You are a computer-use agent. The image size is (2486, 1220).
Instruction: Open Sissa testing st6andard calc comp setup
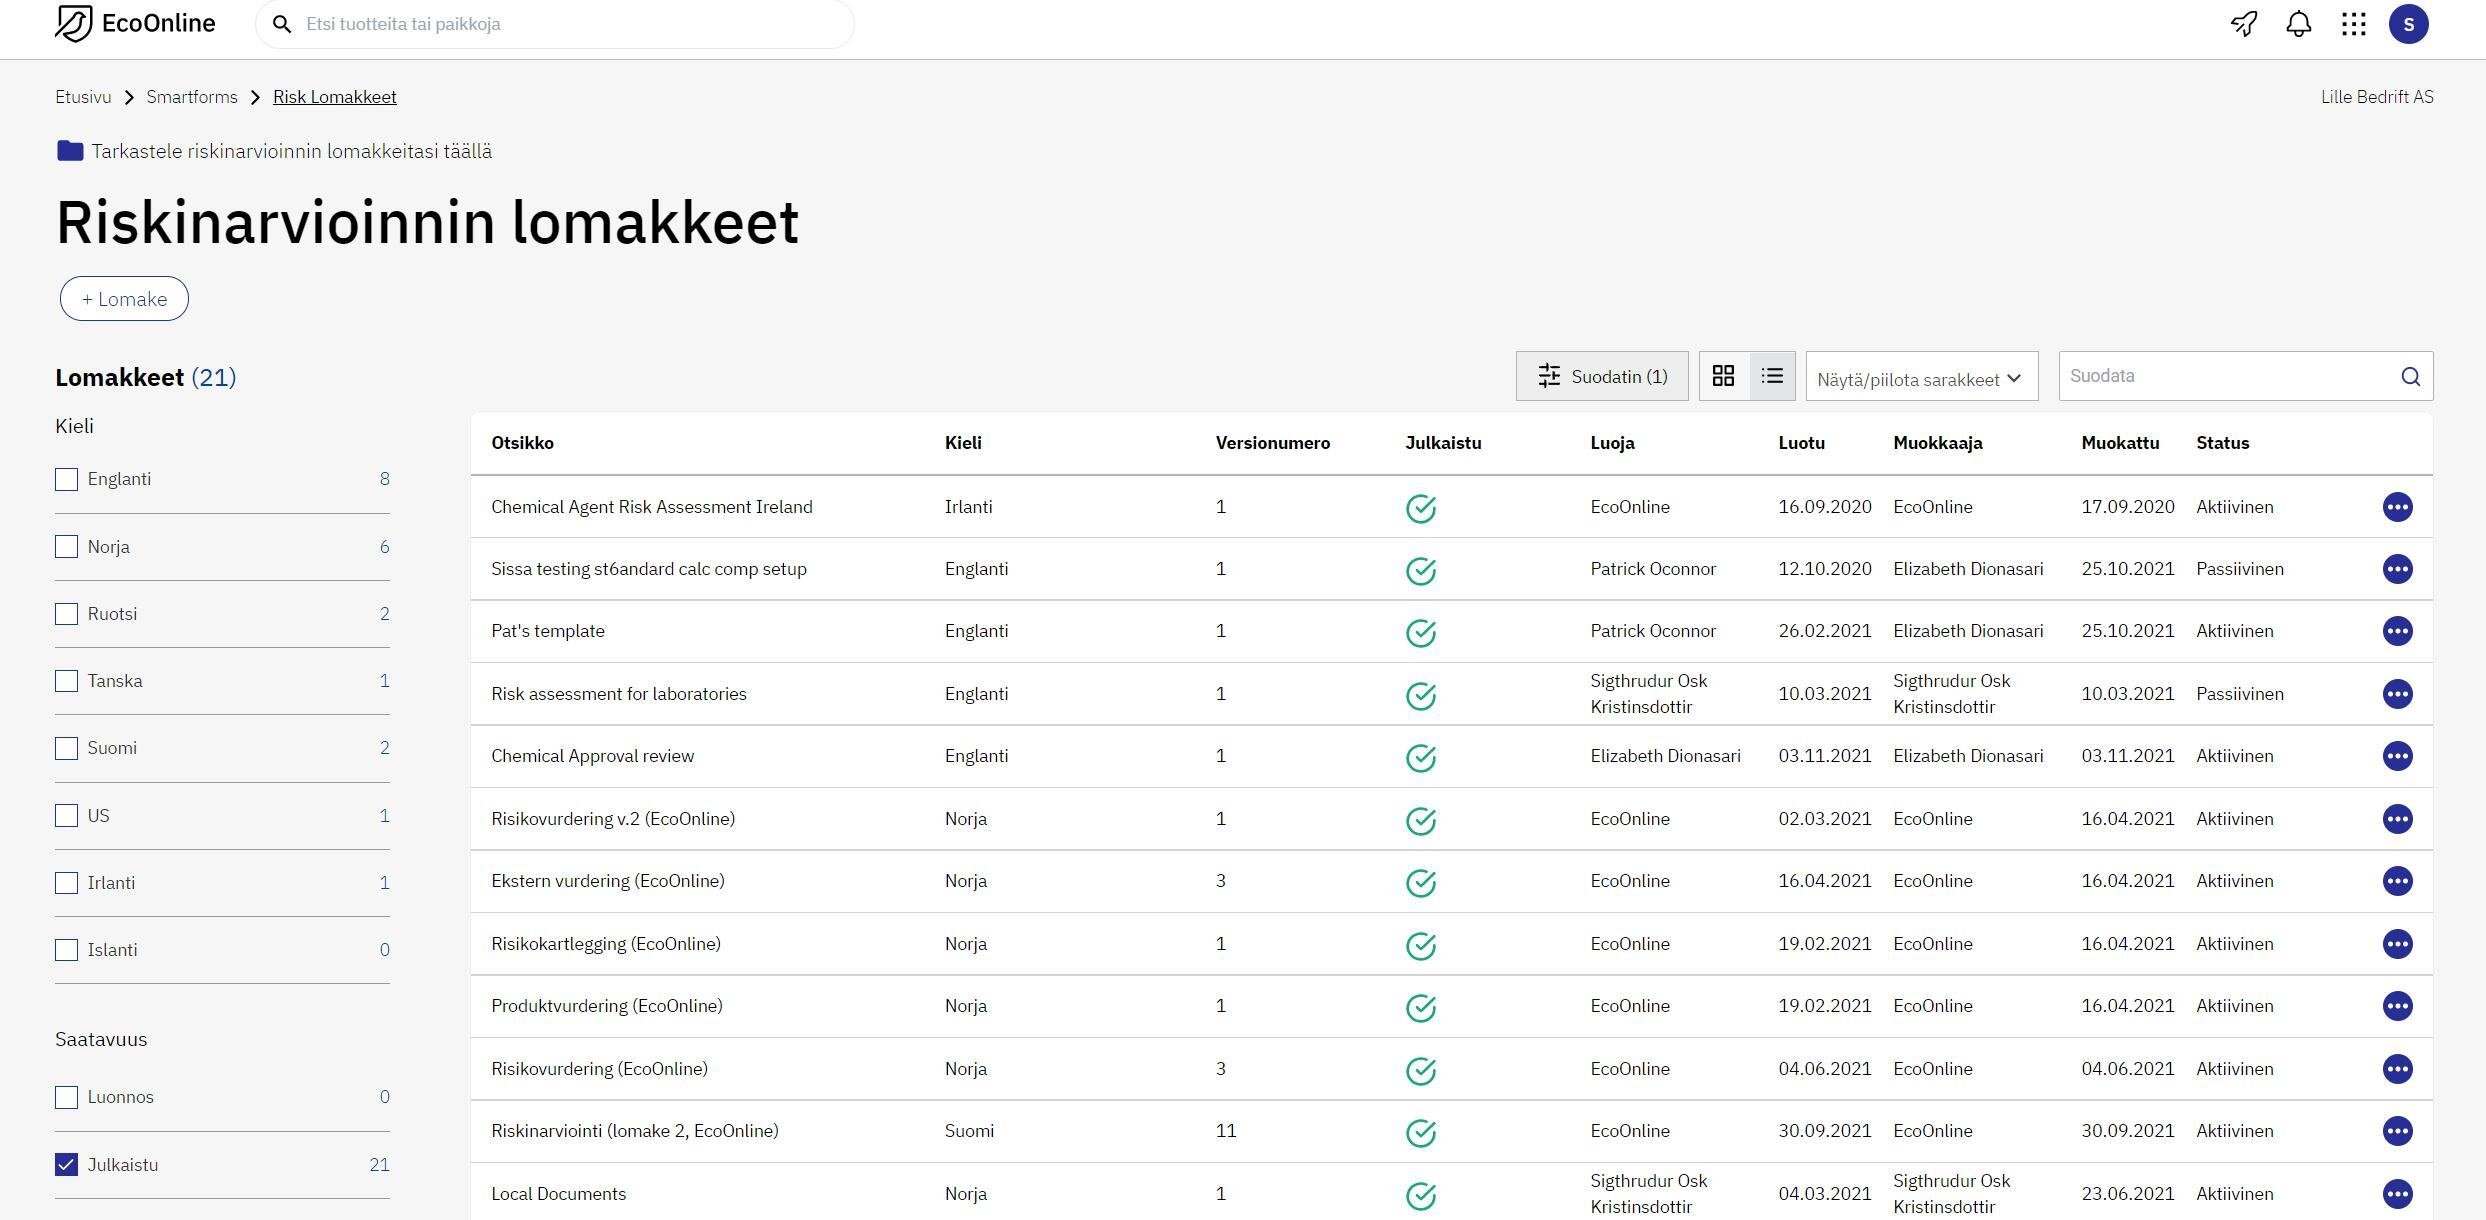[x=649, y=569]
